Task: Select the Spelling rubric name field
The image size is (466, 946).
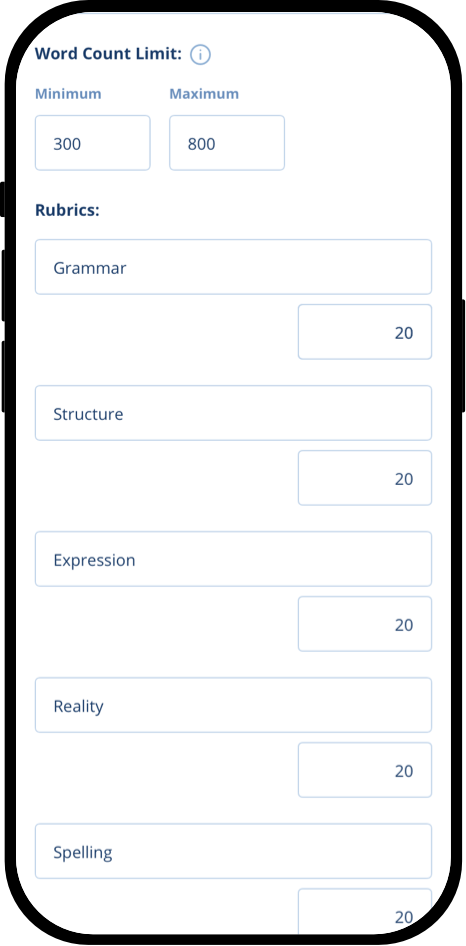Action: (234, 851)
